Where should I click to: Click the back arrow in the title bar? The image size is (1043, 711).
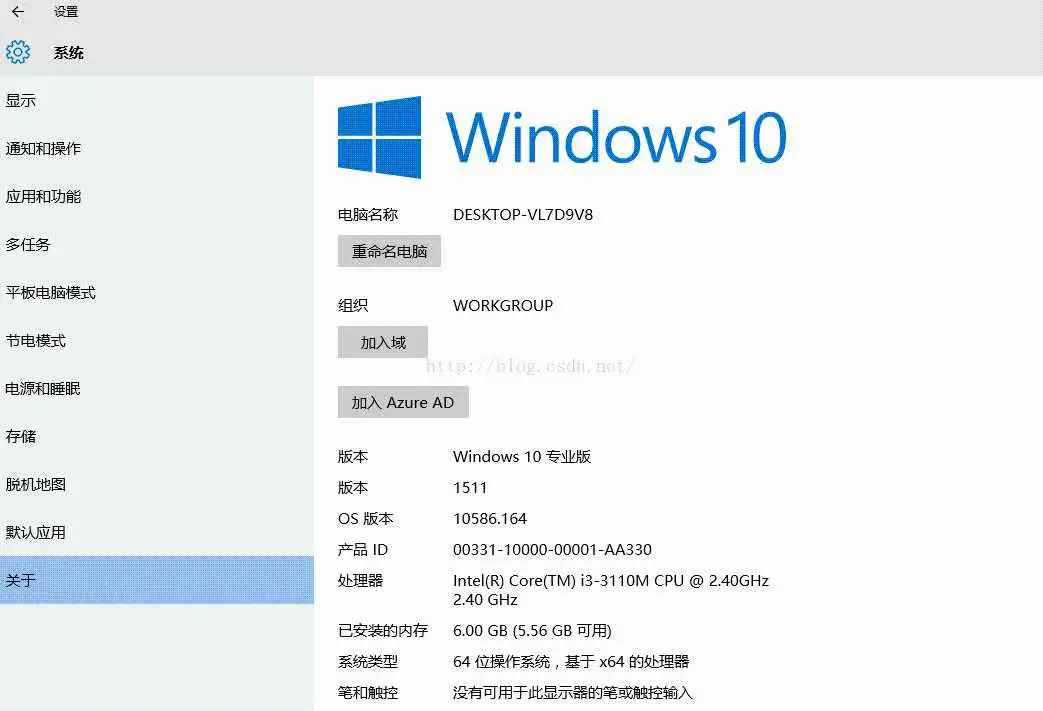tap(17, 12)
